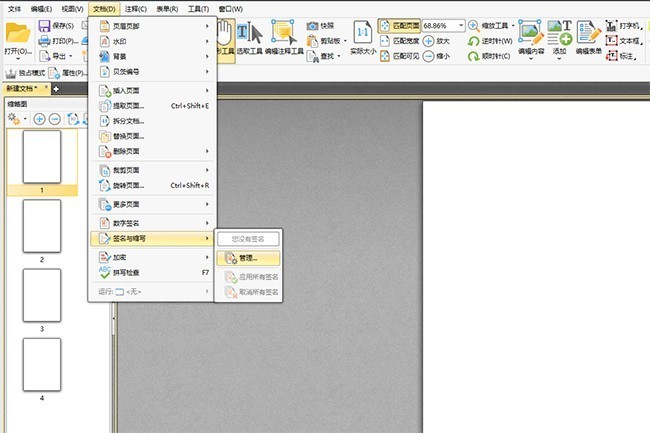Click the 导出 export button
The width and height of the screenshot is (650, 433).
tap(56, 56)
